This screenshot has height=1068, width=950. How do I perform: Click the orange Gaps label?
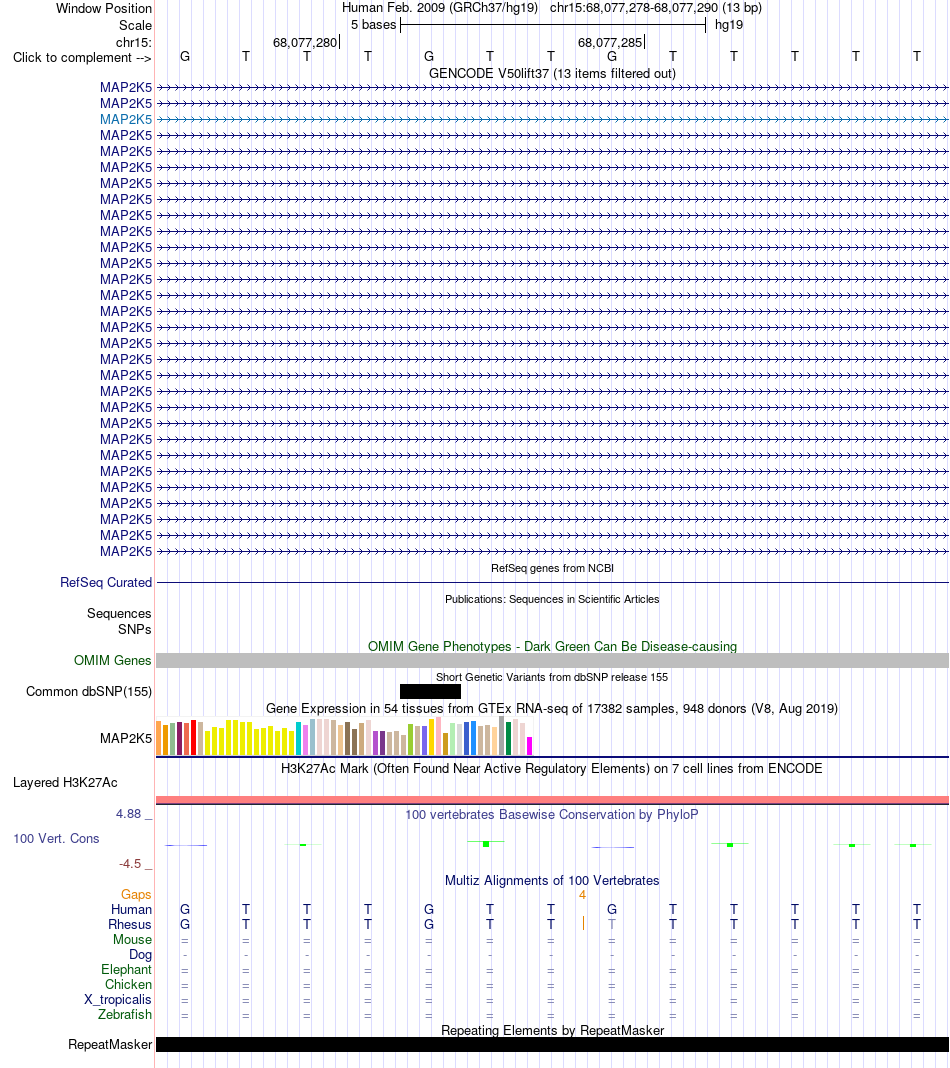pyautogui.click(x=136, y=894)
